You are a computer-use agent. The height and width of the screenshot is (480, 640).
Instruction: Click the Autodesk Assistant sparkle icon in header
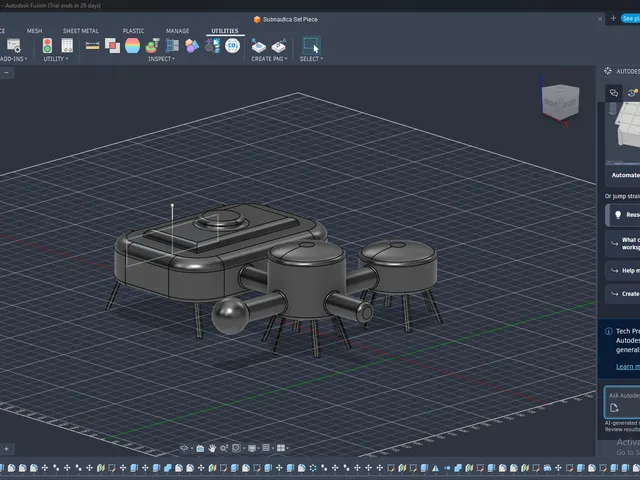[608, 71]
